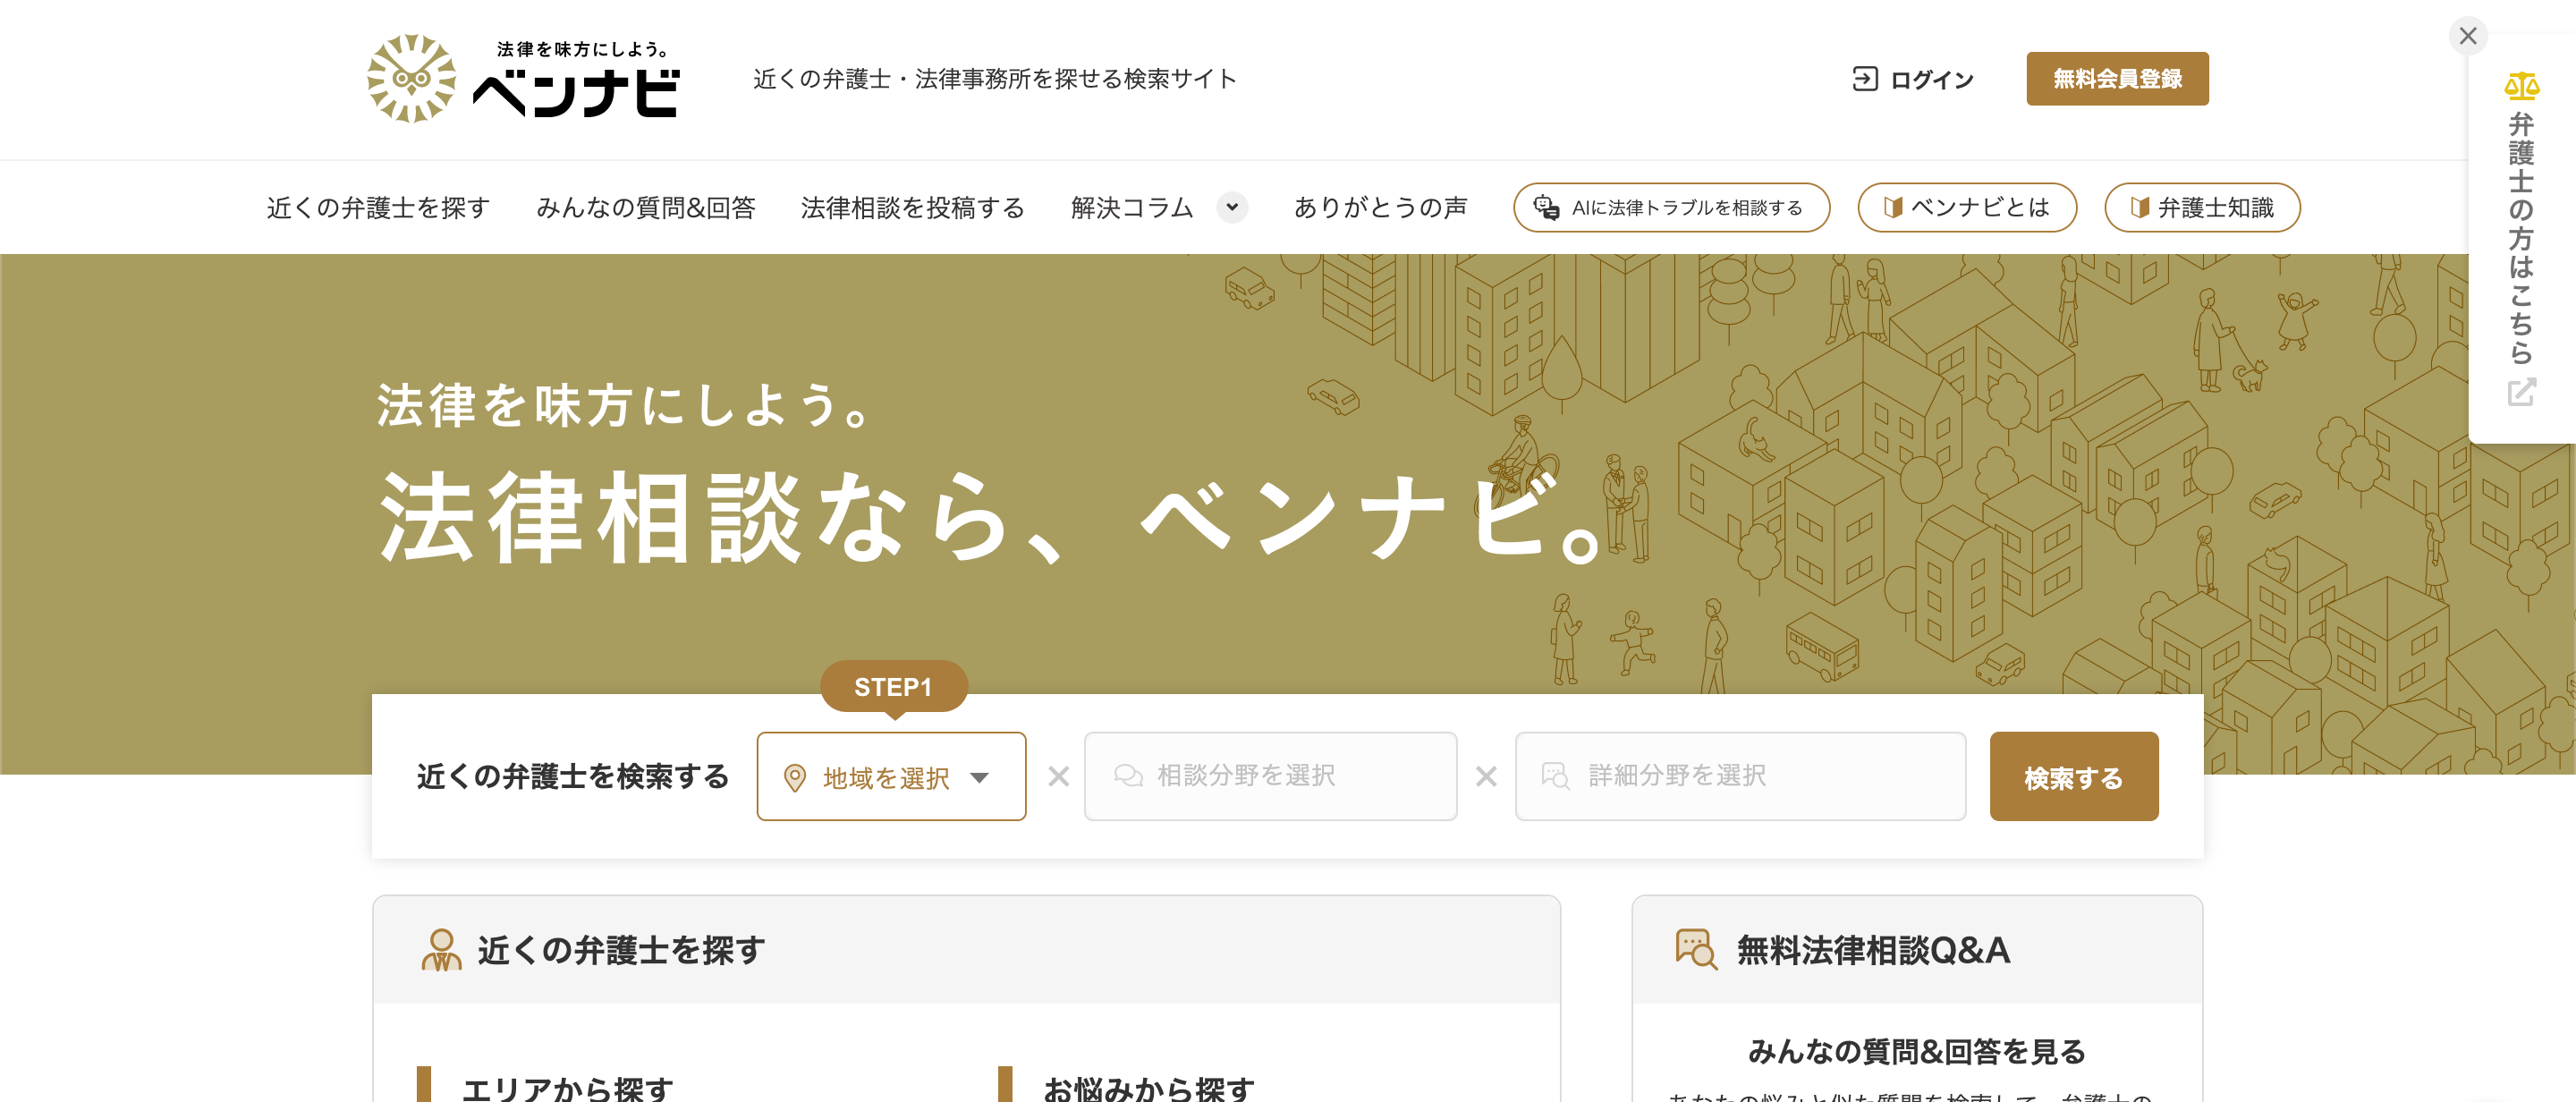Click the login arrow icon
Viewport: 2576px width, 1102px height.
coord(1864,79)
